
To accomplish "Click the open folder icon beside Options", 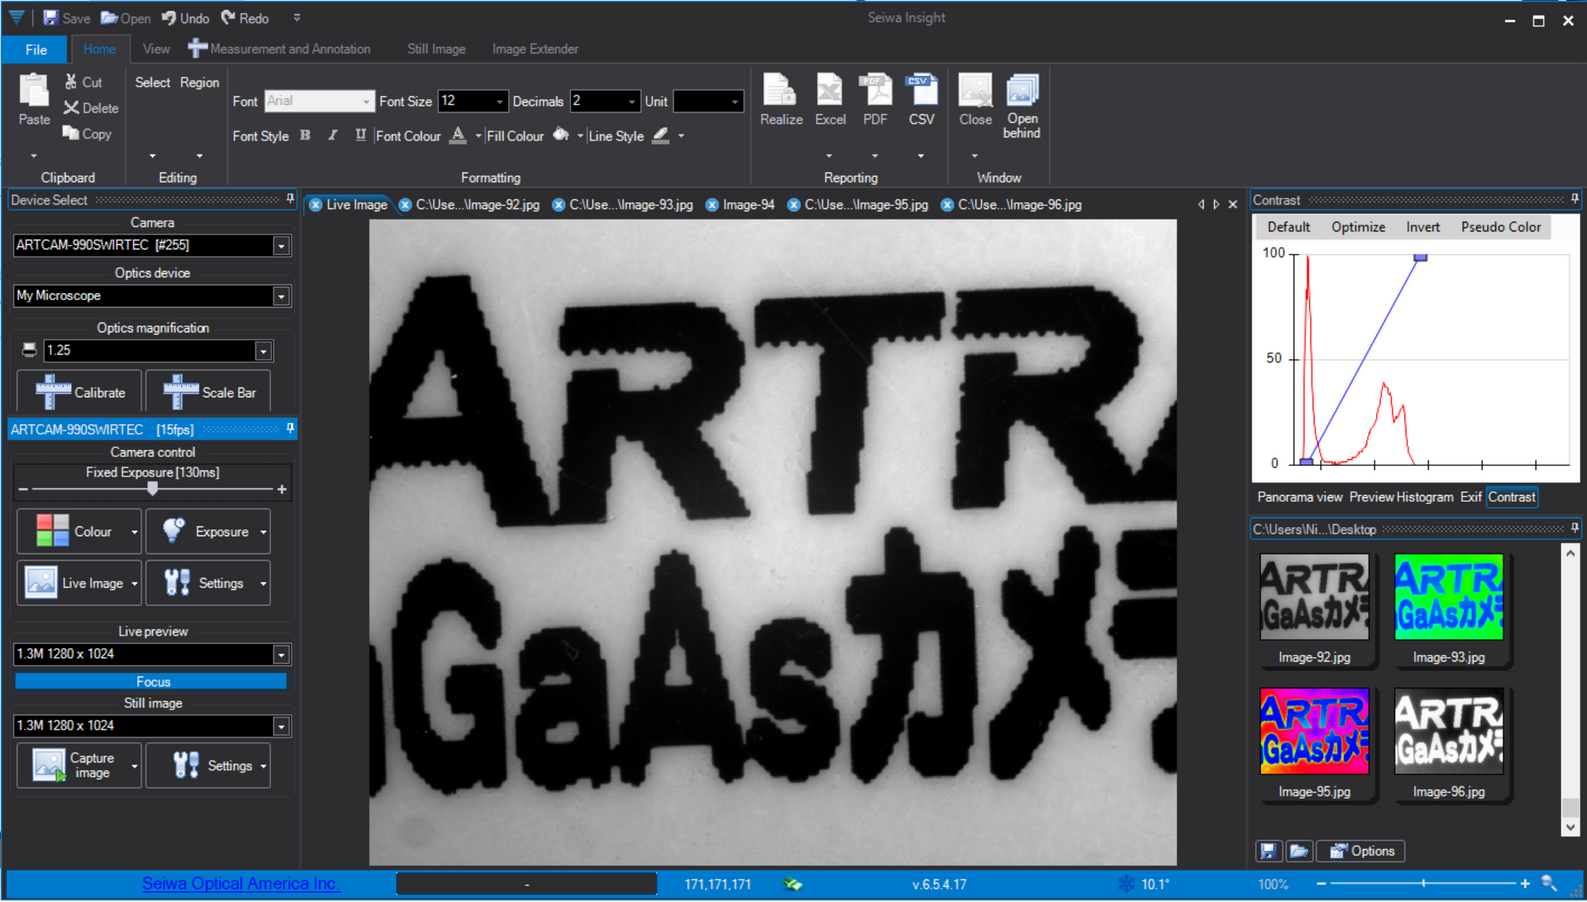I will point(1298,851).
